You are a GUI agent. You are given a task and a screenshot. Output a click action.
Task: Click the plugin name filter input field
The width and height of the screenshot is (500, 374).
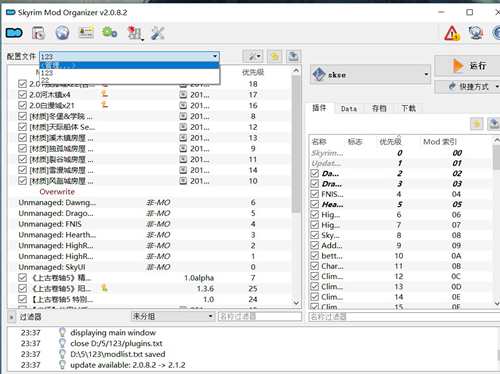(404, 316)
